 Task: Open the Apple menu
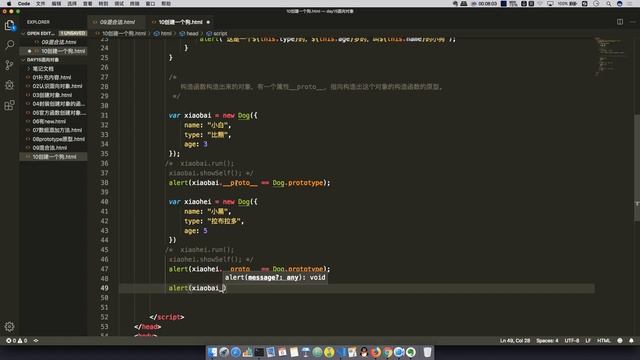tap(9, 4)
